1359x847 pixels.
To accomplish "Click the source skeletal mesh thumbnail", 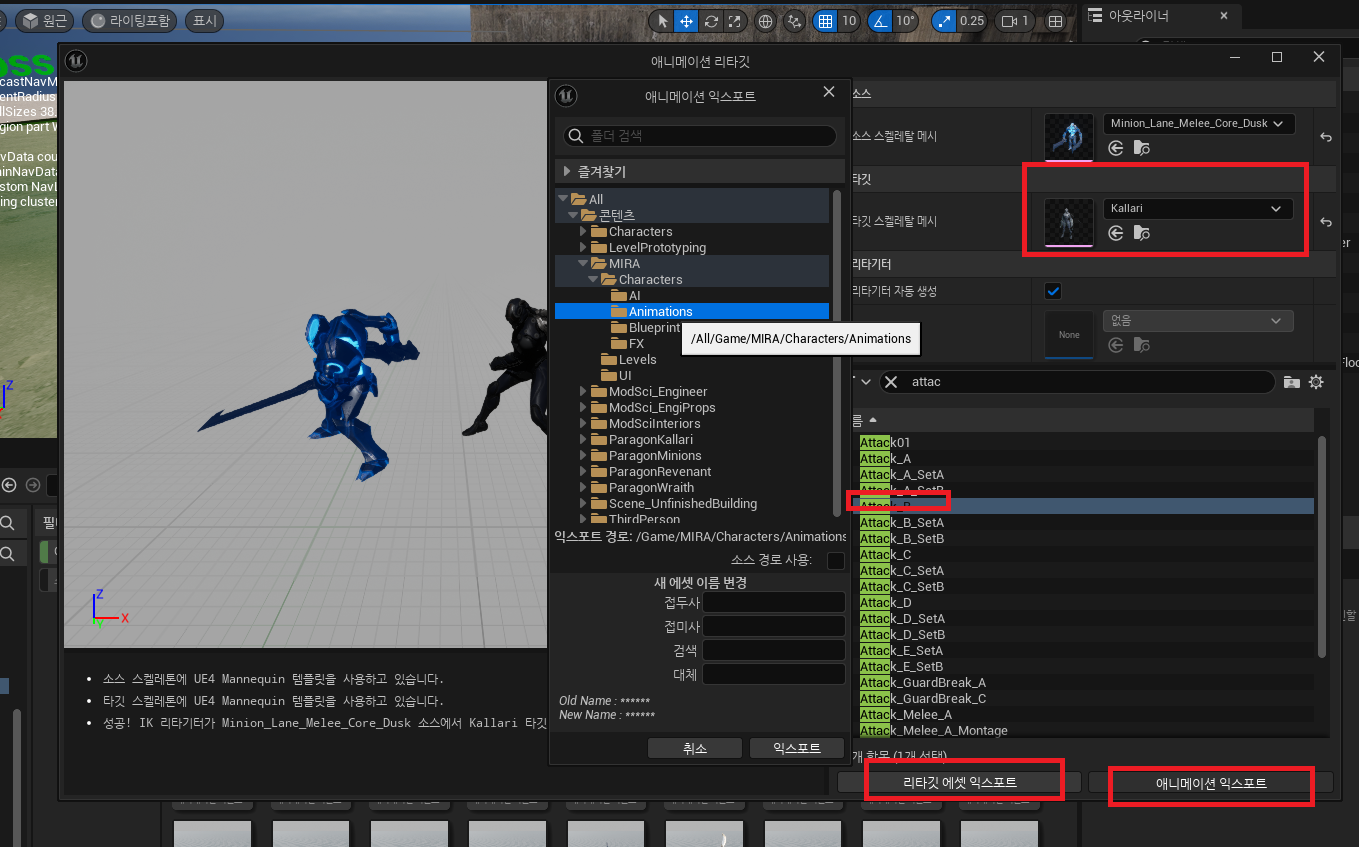I will (x=1069, y=137).
